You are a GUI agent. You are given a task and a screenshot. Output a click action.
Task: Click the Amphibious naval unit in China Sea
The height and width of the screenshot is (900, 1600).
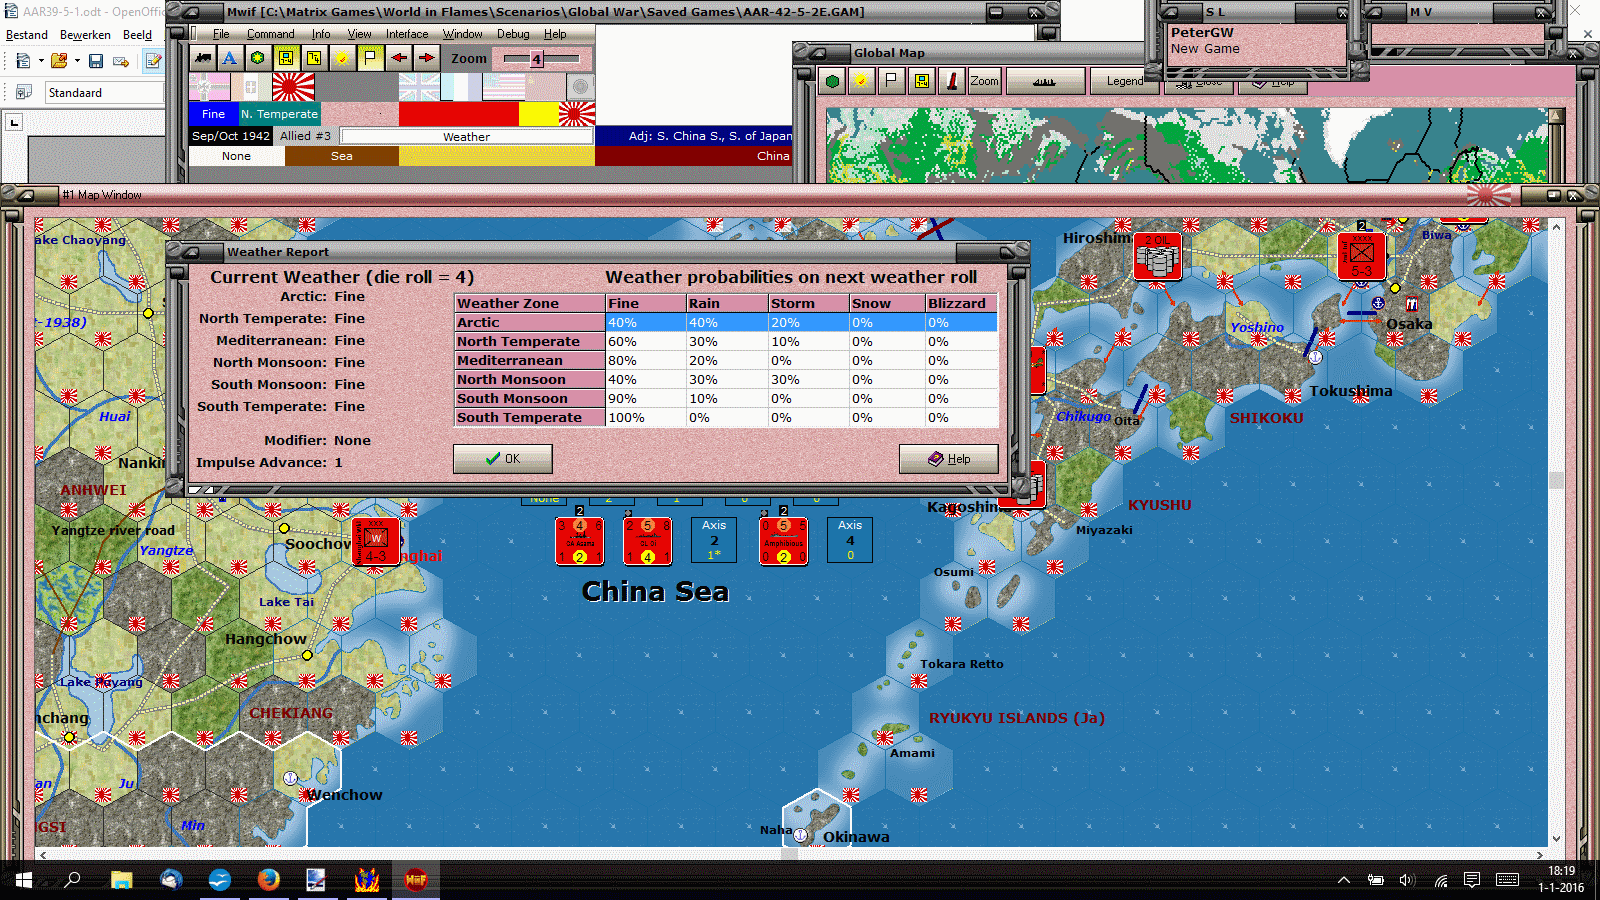(x=783, y=541)
